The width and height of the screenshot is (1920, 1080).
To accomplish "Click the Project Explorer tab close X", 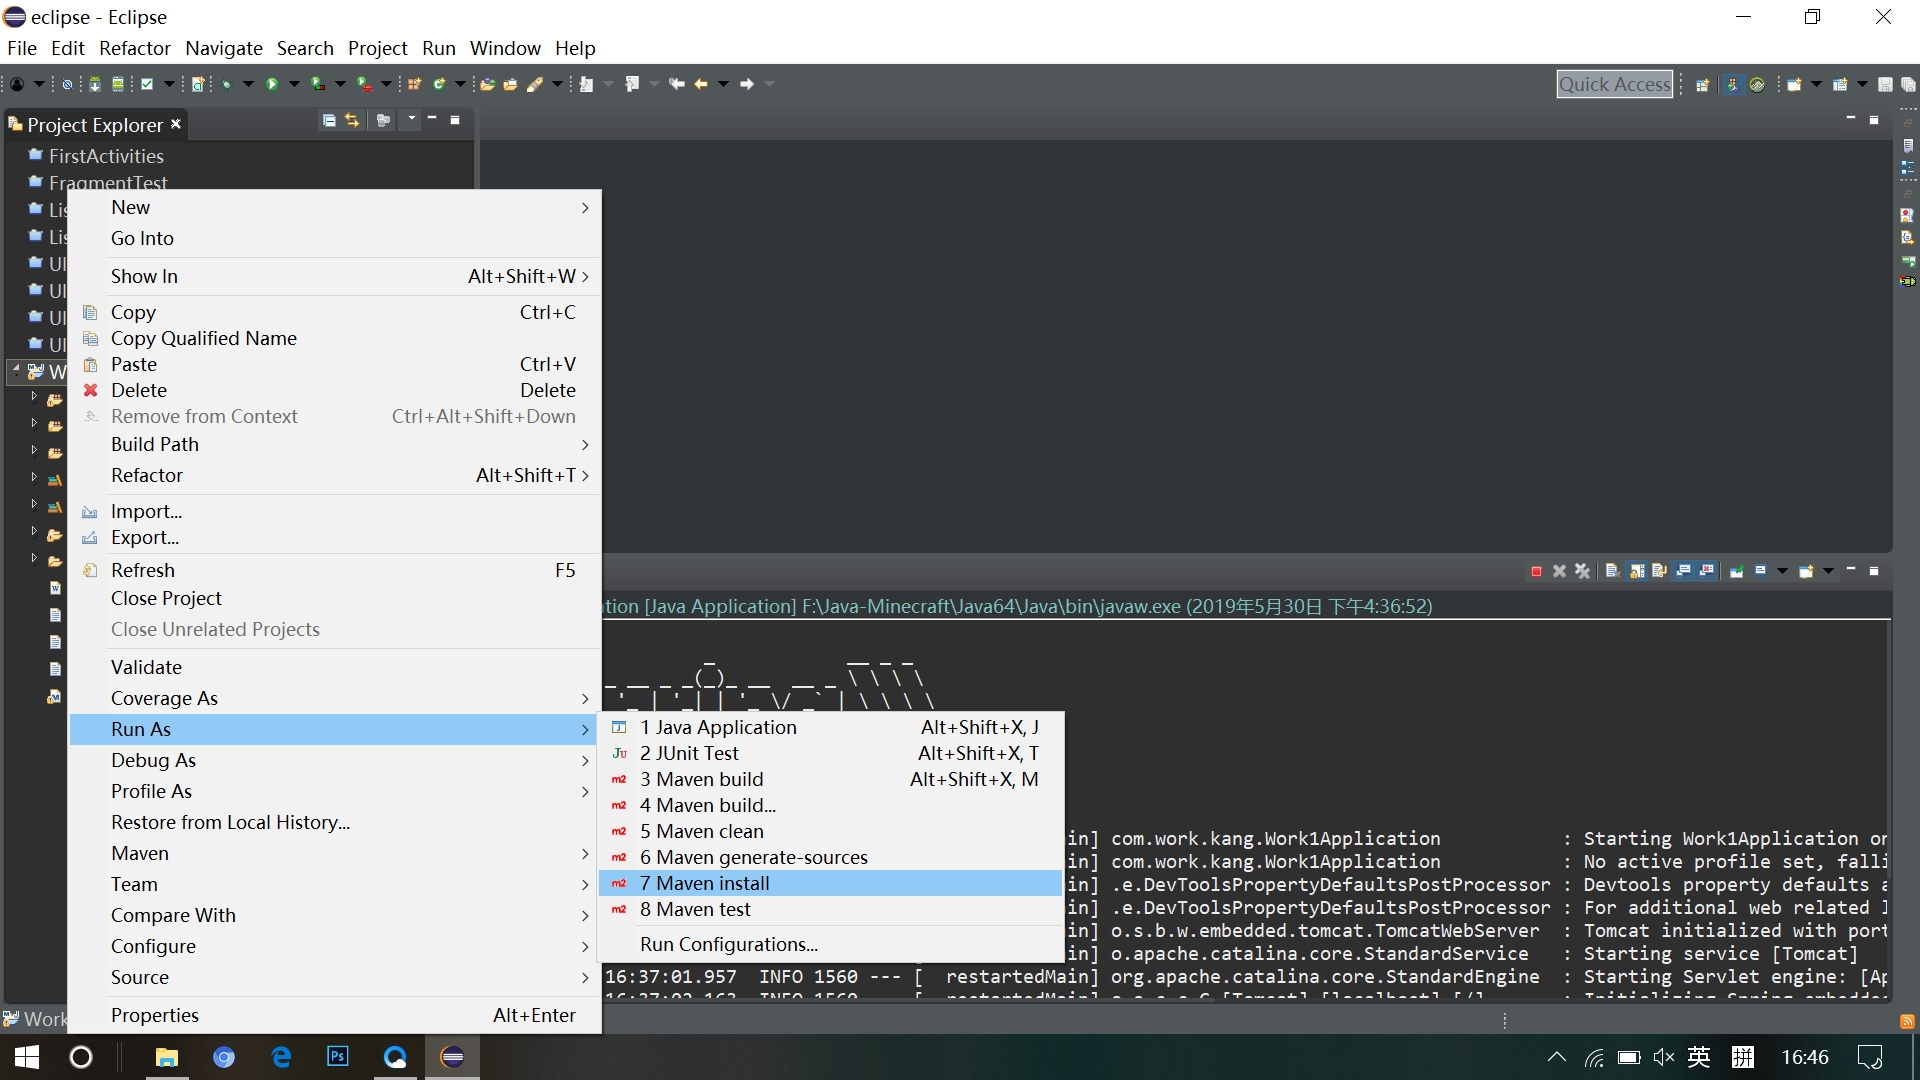I will (x=176, y=124).
